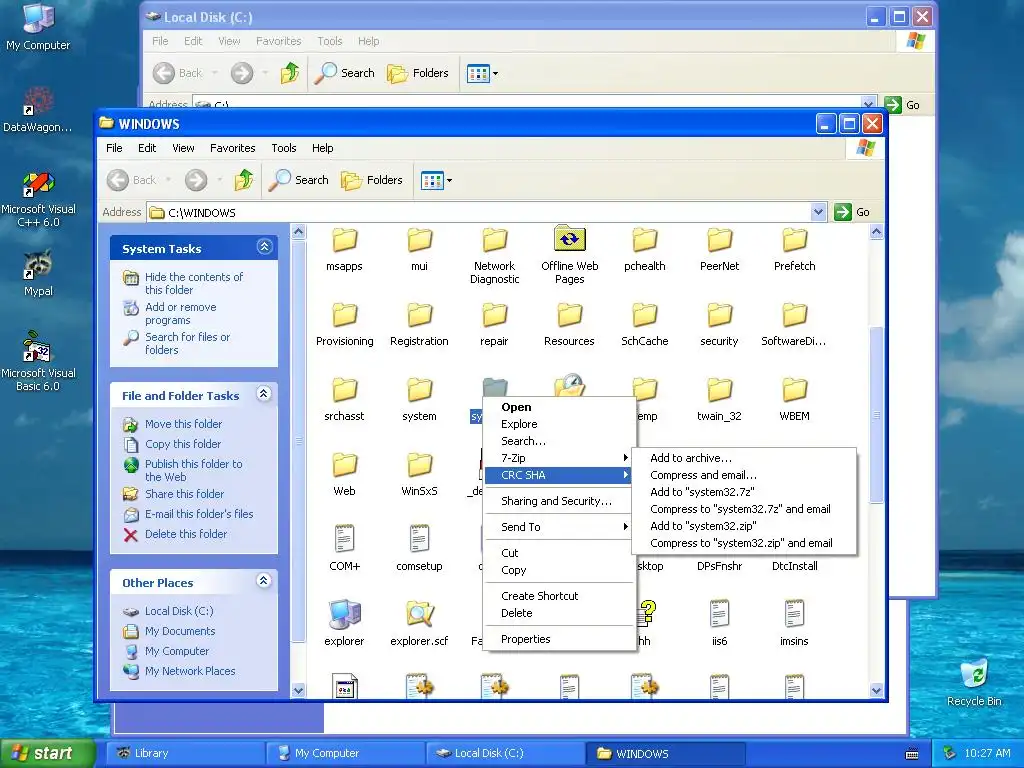This screenshot has width=1024, height=768.
Task: Select the mui folder icon
Action: (419, 240)
